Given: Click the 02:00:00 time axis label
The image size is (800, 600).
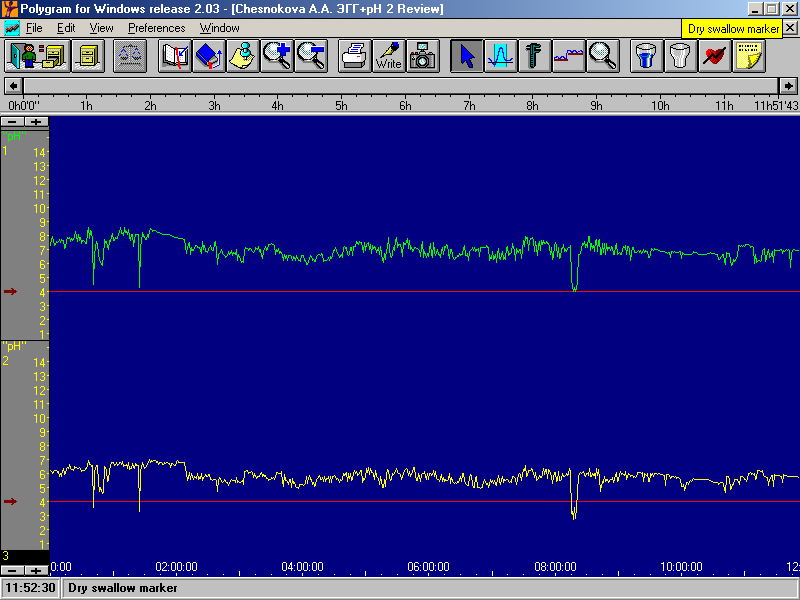Looking at the screenshot, I should (177, 567).
